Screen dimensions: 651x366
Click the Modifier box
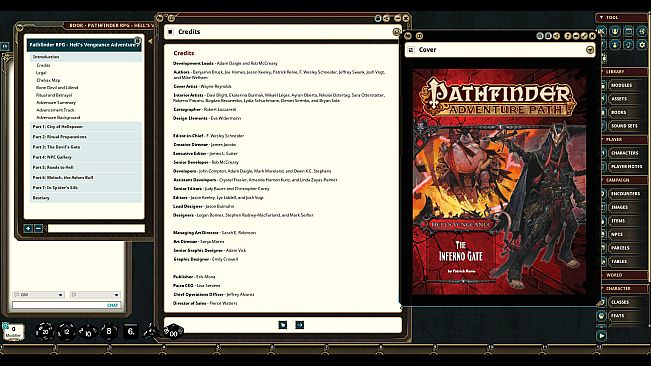(x=14, y=332)
